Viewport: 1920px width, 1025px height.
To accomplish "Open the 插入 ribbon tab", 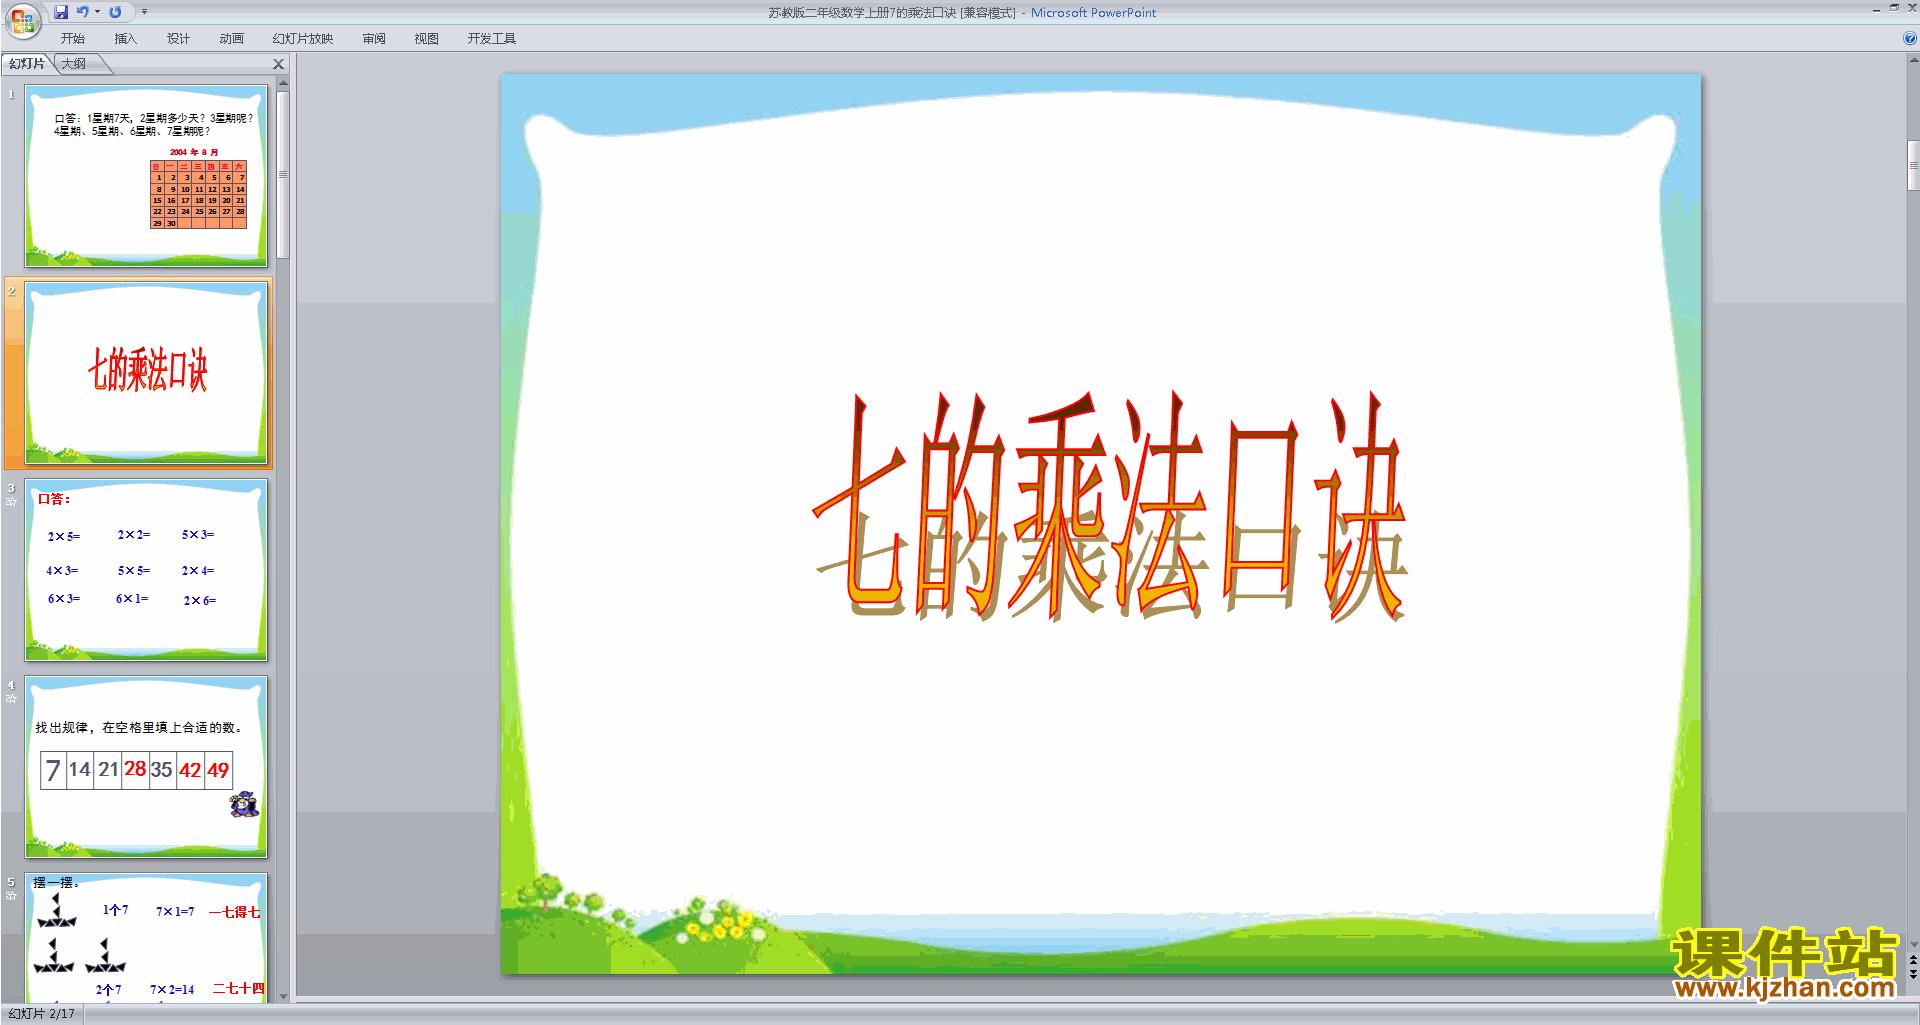I will [x=126, y=39].
